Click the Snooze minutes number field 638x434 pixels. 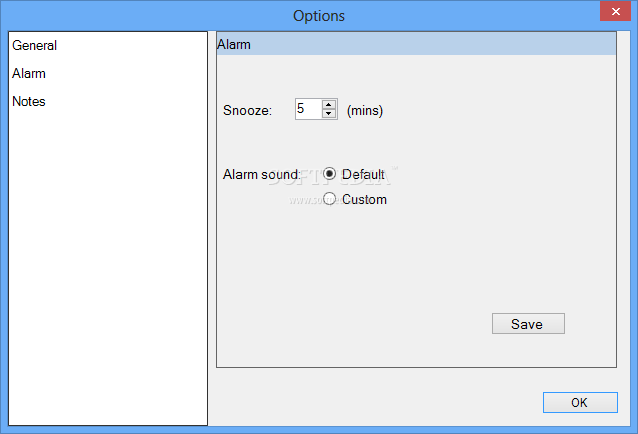click(x=308, y=109)
